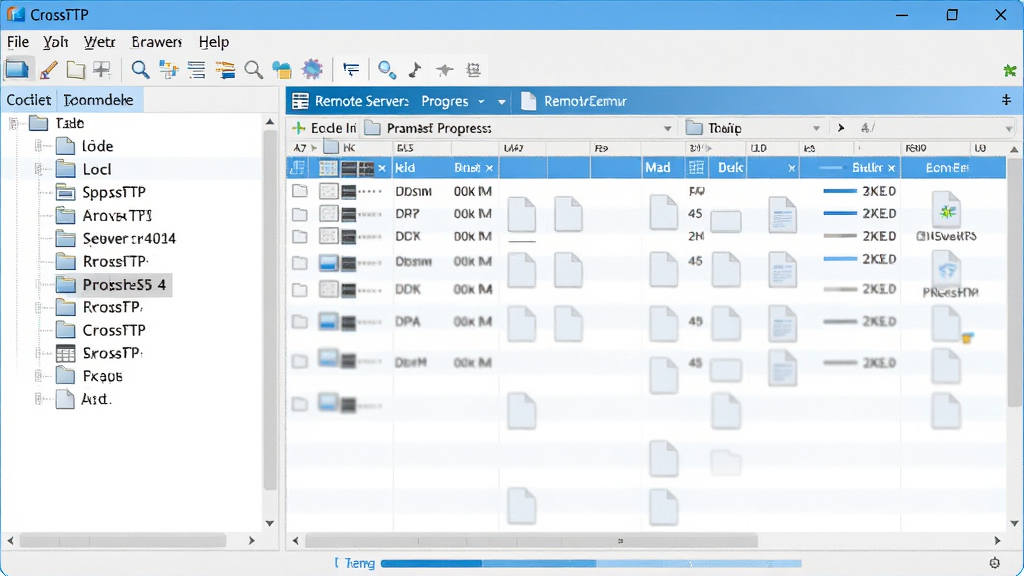Click the table icon beside SrossTP
Image resolution: width=1024 pixels, height=576 pixels.
[65, 353]
